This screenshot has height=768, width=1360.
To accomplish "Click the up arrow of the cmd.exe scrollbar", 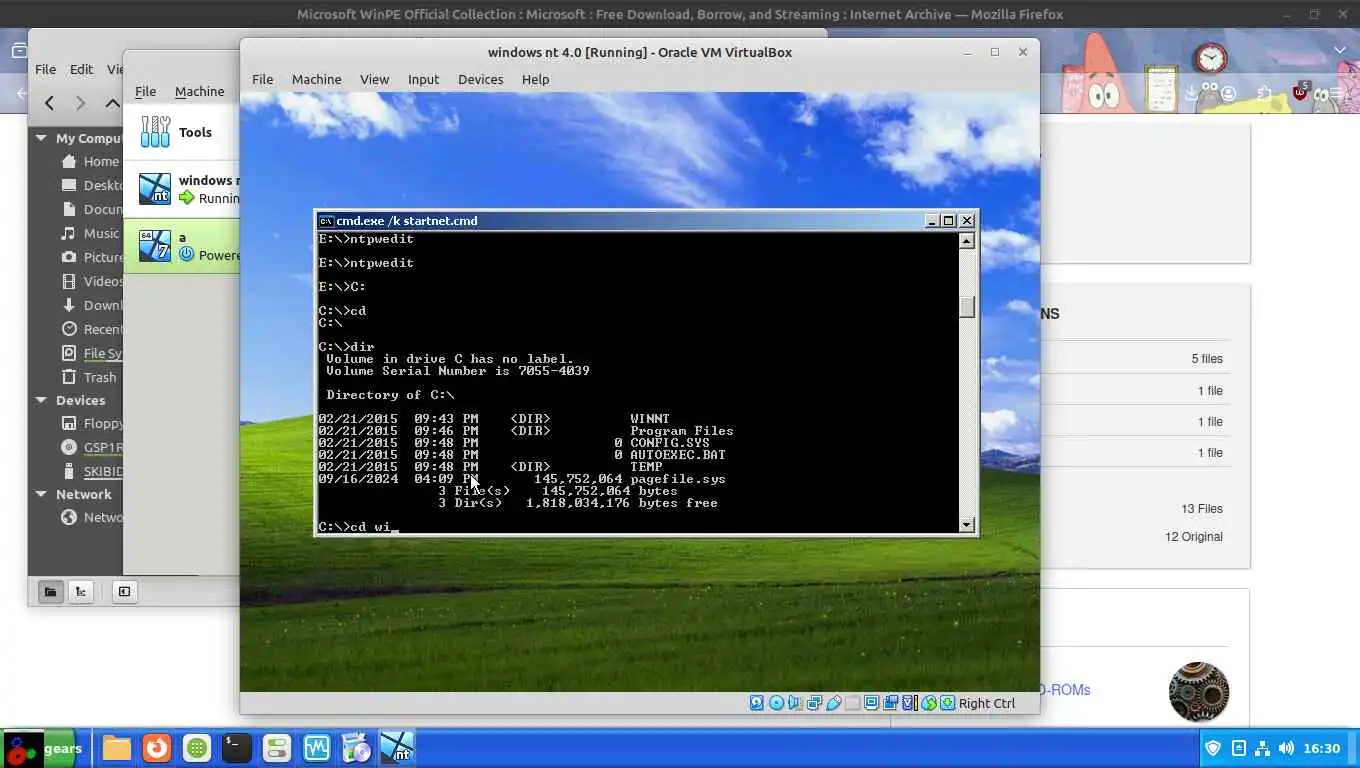I will click(x=966, y=240).
